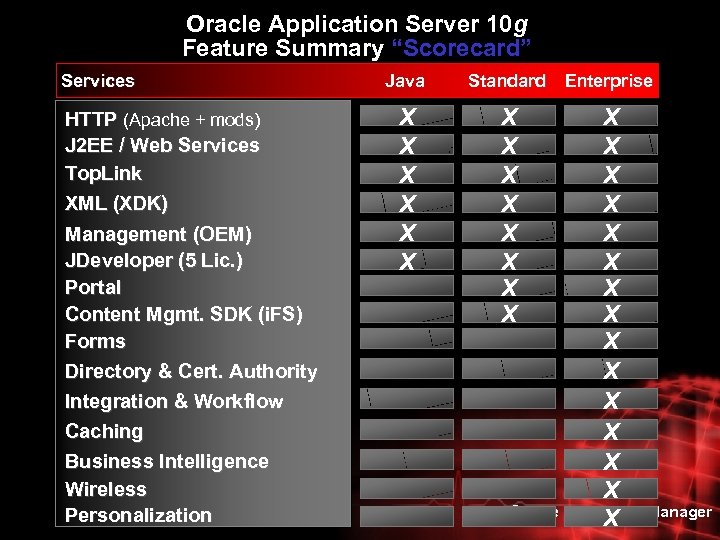Image resolution: width=720 pixels, height=540 pixels.
Task: Click the X in JDeveloper row, Enterprise column
Action: 611,261
